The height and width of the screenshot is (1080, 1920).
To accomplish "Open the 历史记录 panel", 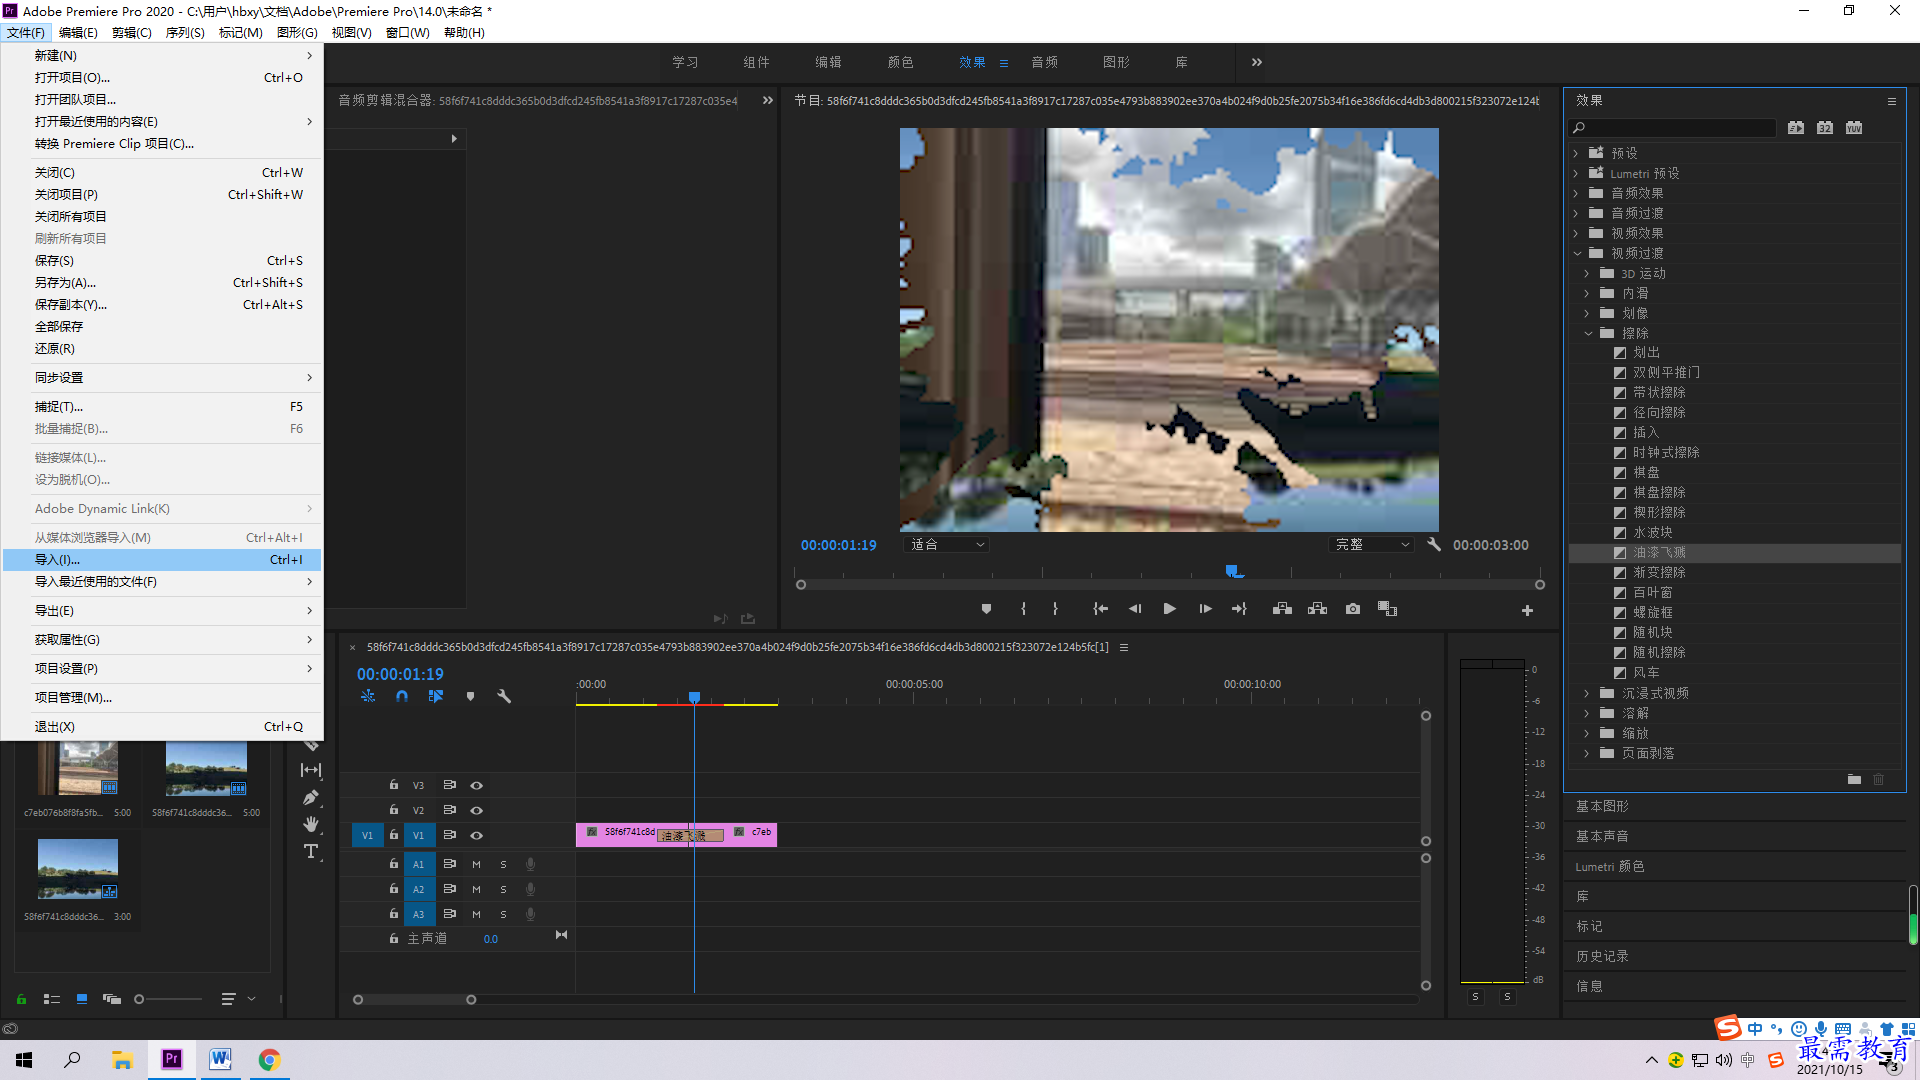I will (1602, 957).
